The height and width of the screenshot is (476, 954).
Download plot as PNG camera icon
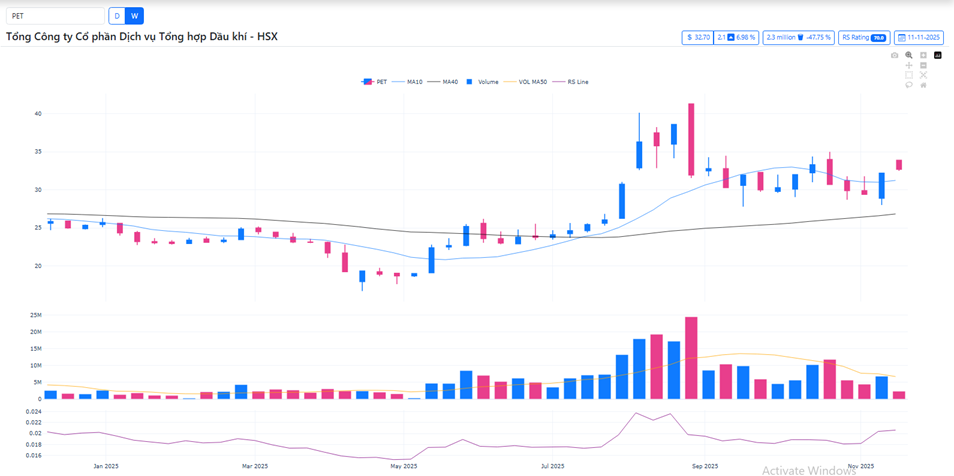(x=894, y=56)
